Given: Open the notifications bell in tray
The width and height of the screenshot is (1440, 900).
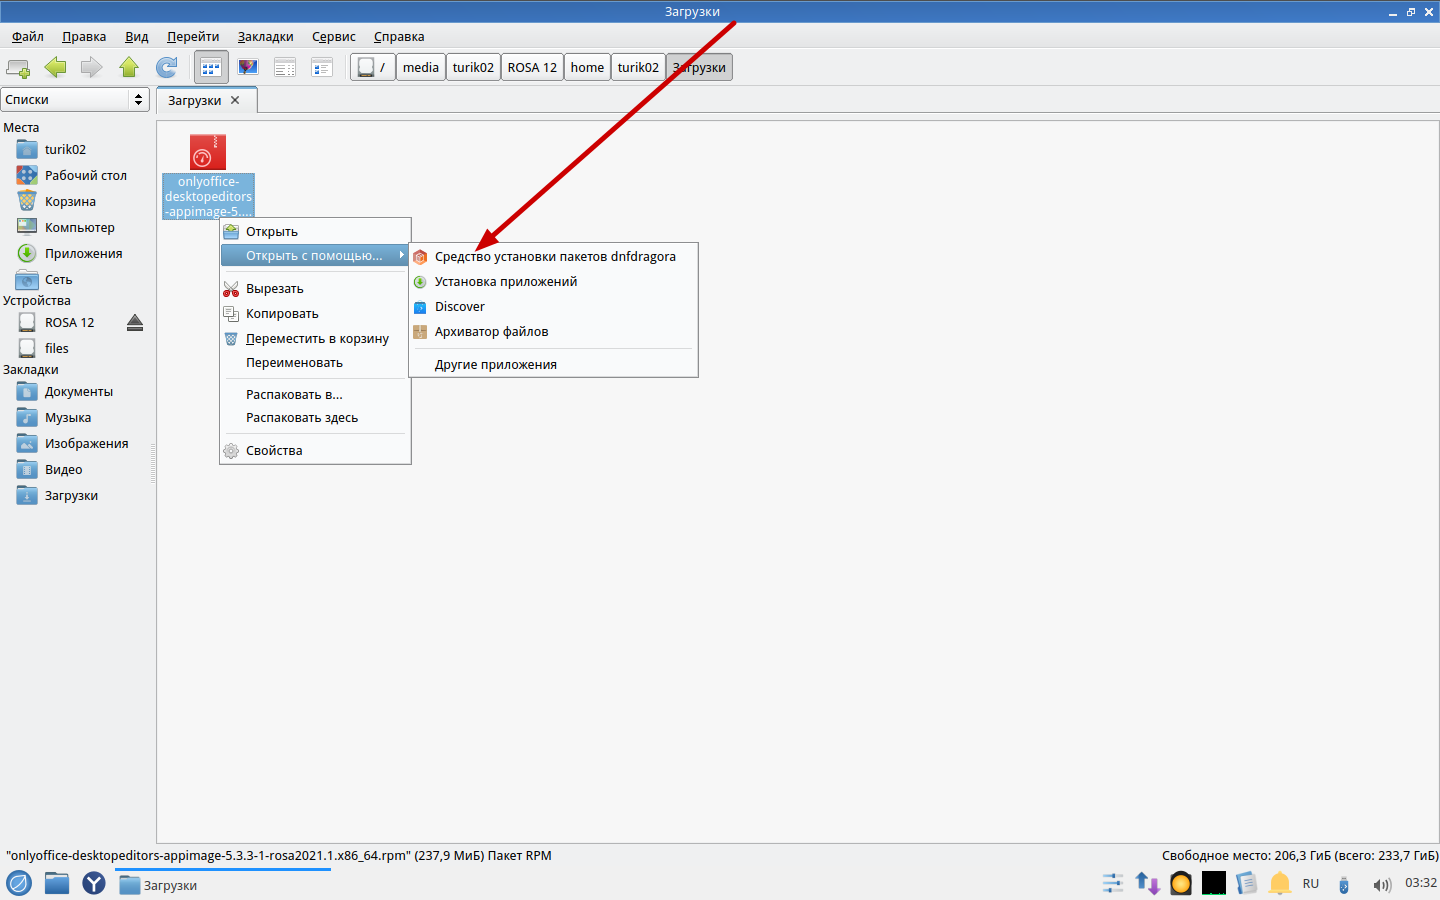Looking at the screenshot, I should 1280,883.
